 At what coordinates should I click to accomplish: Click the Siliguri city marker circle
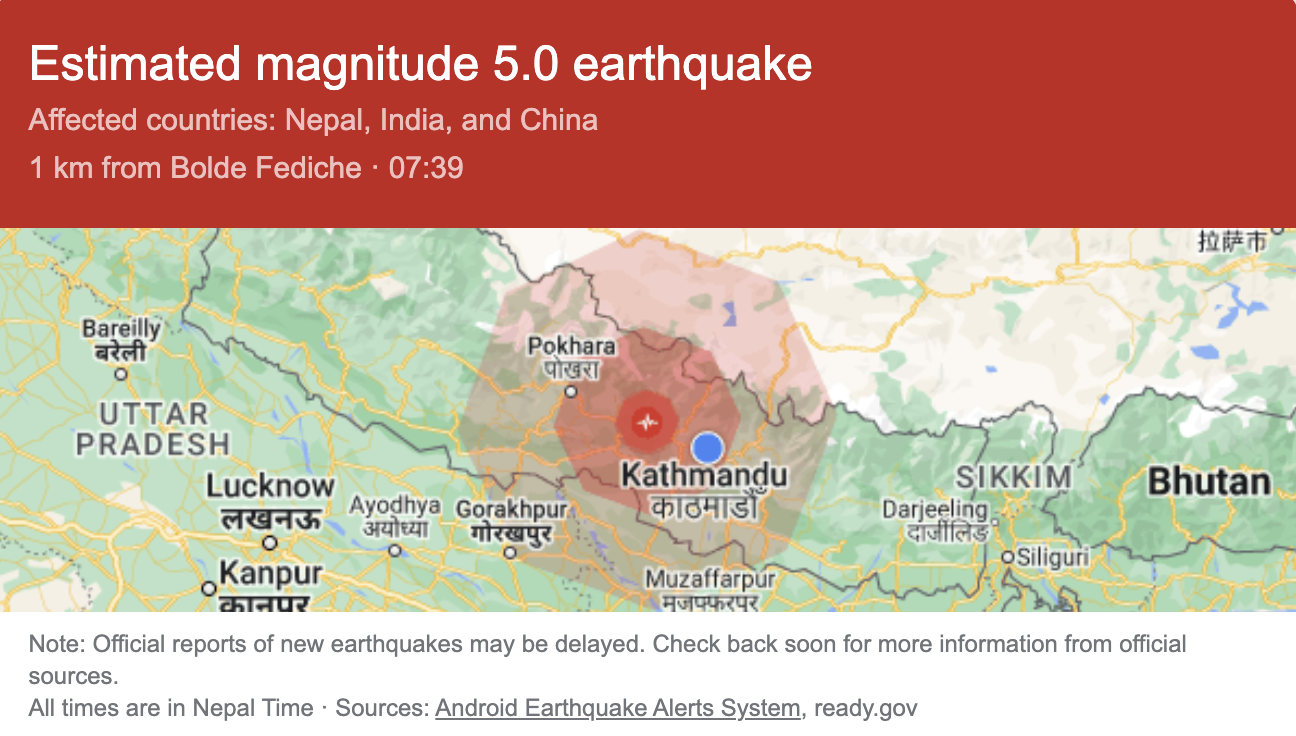tap(1008, 557)
